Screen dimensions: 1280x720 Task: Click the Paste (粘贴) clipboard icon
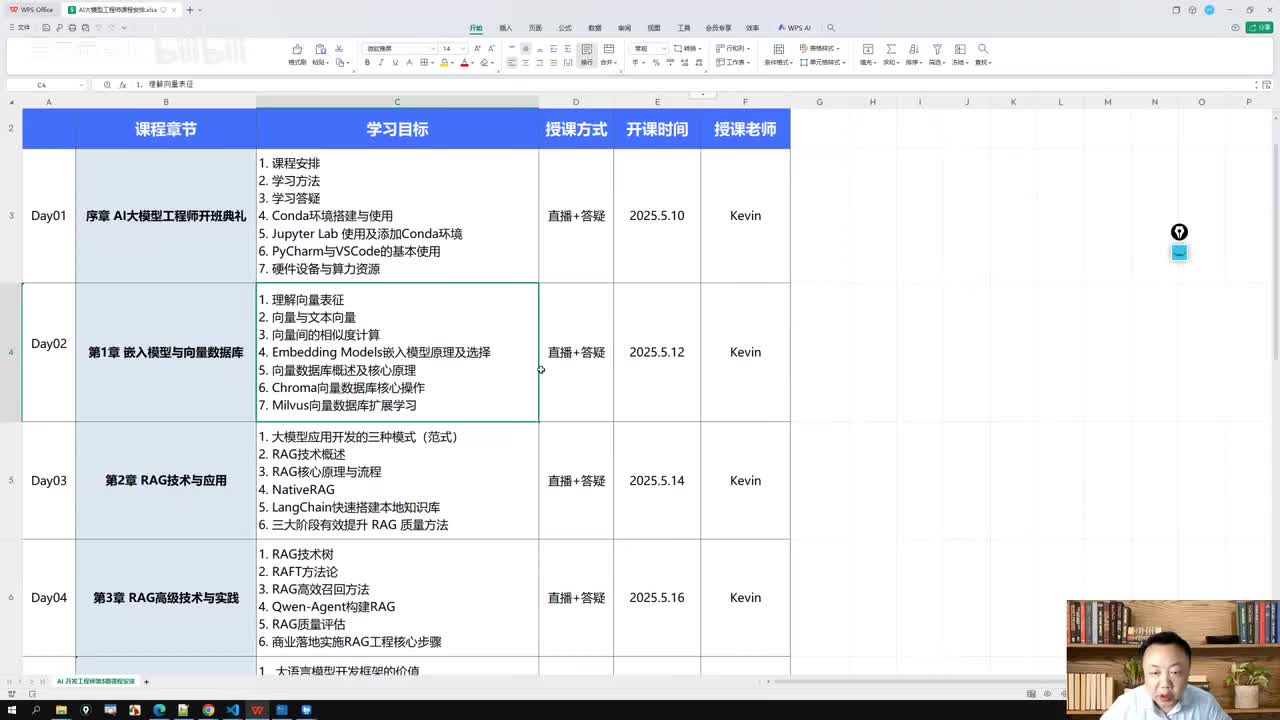point(320,49)
